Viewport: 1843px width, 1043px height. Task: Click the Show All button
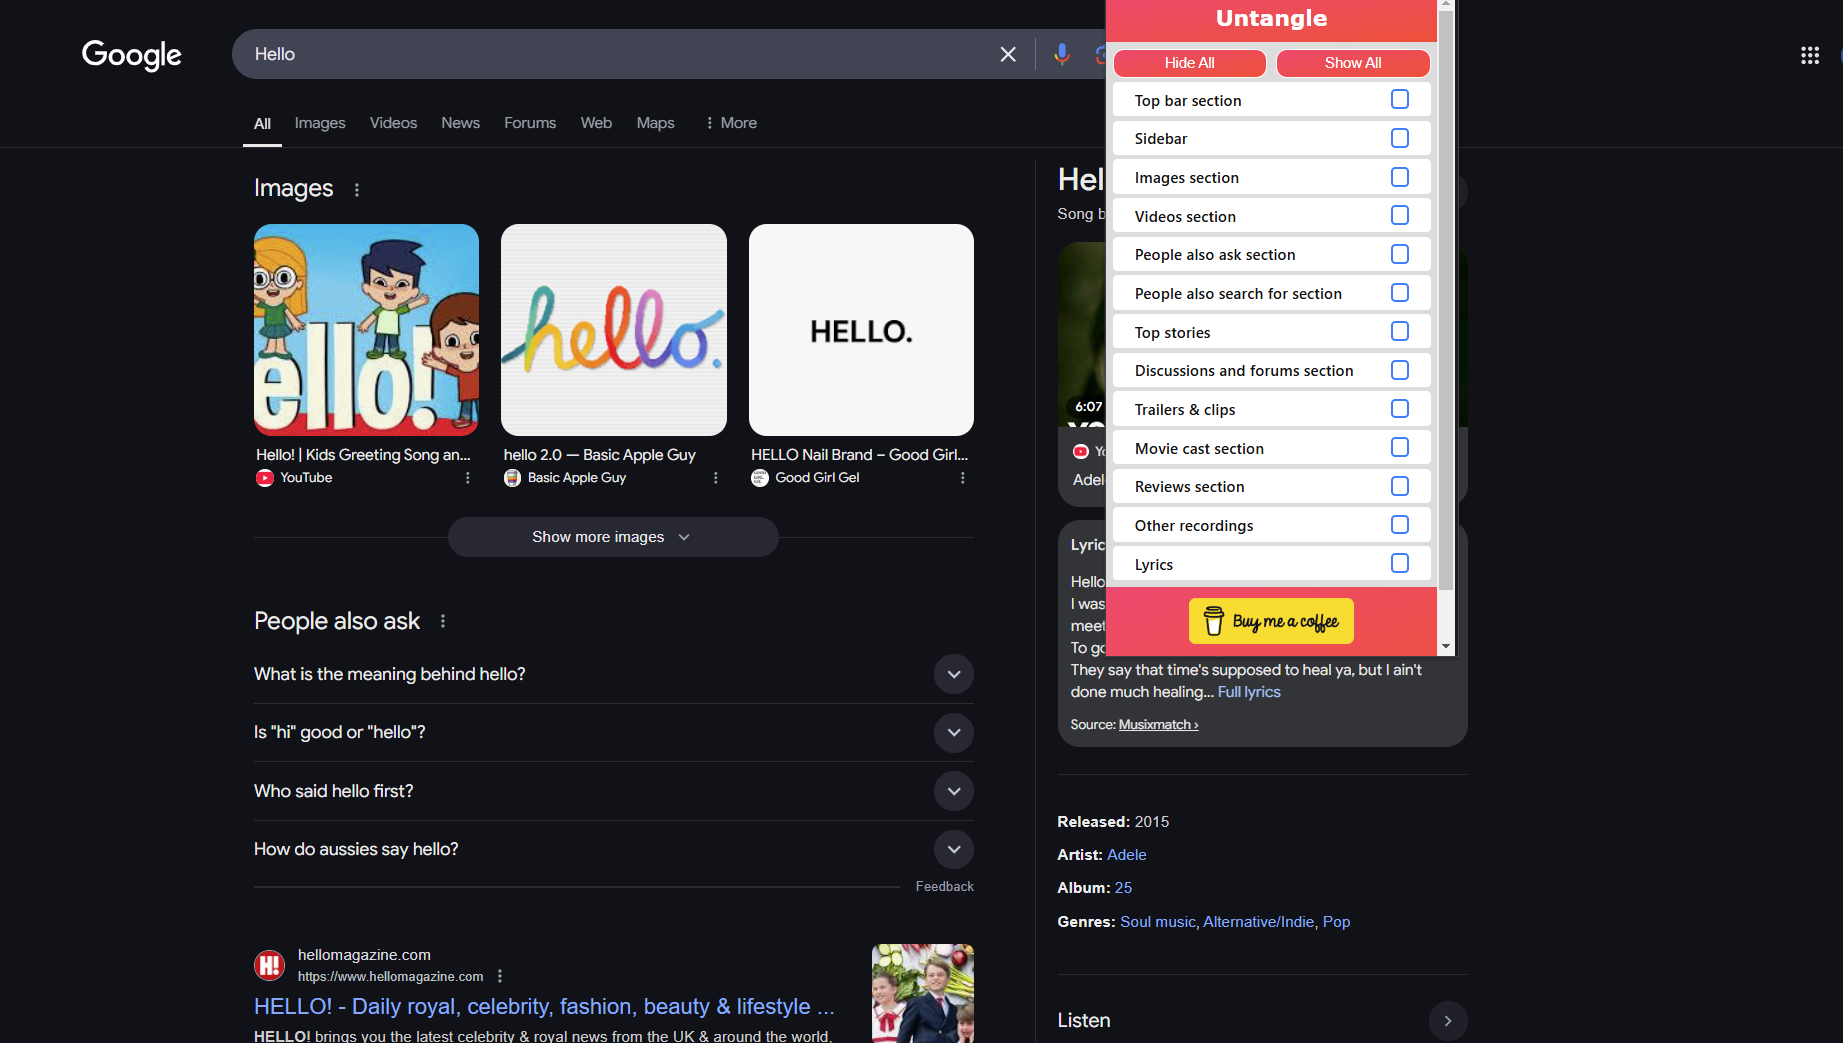click(1353, 63)
